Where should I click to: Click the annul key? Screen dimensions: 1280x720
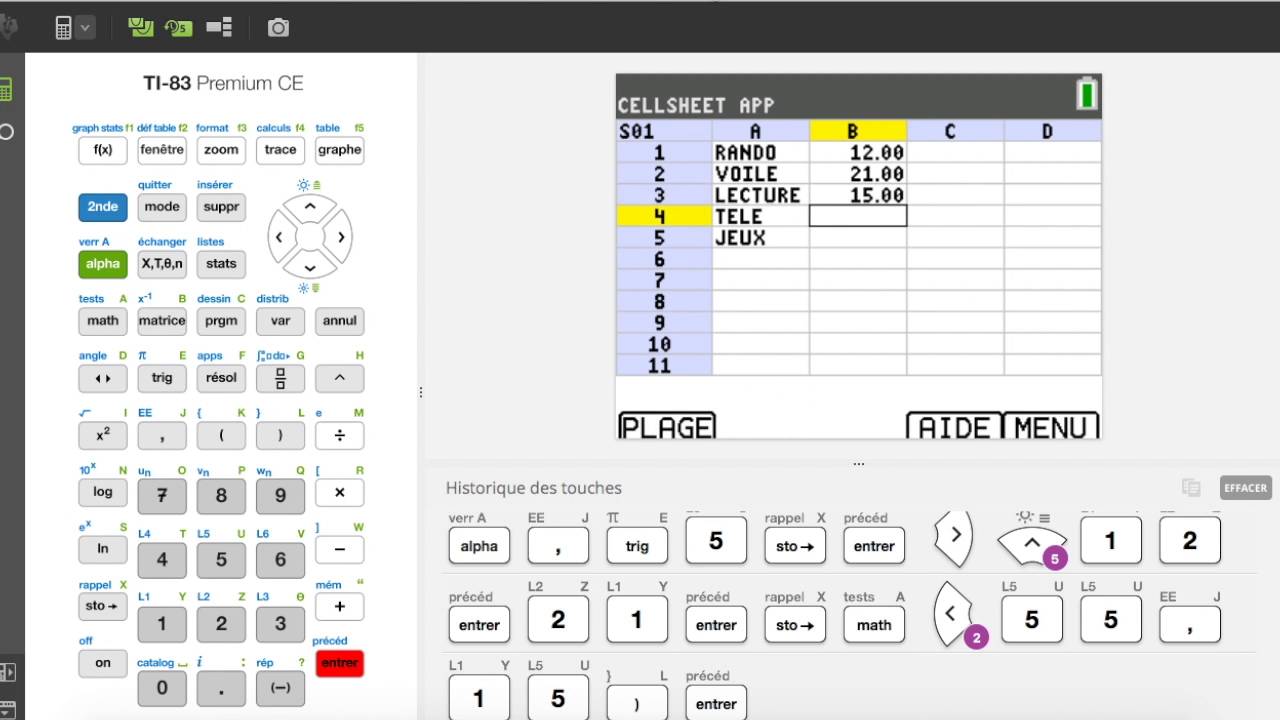pos(340,321)
